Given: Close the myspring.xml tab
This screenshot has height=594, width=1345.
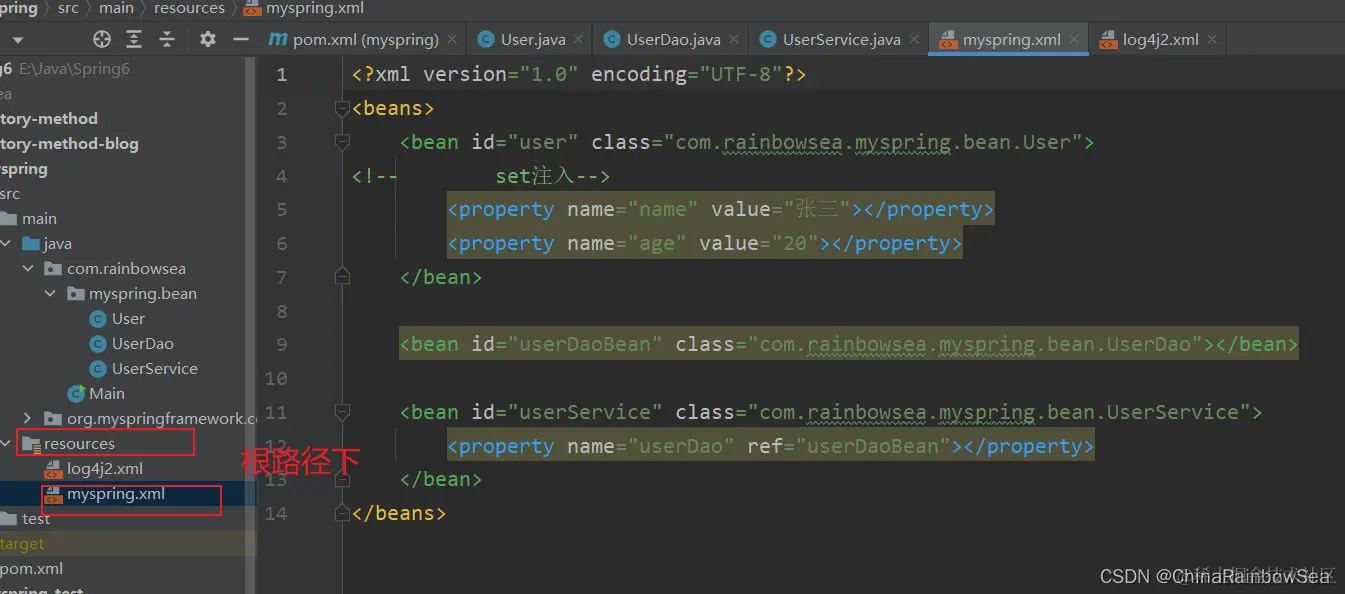Looking at the screenshot, I should 1074,40.
